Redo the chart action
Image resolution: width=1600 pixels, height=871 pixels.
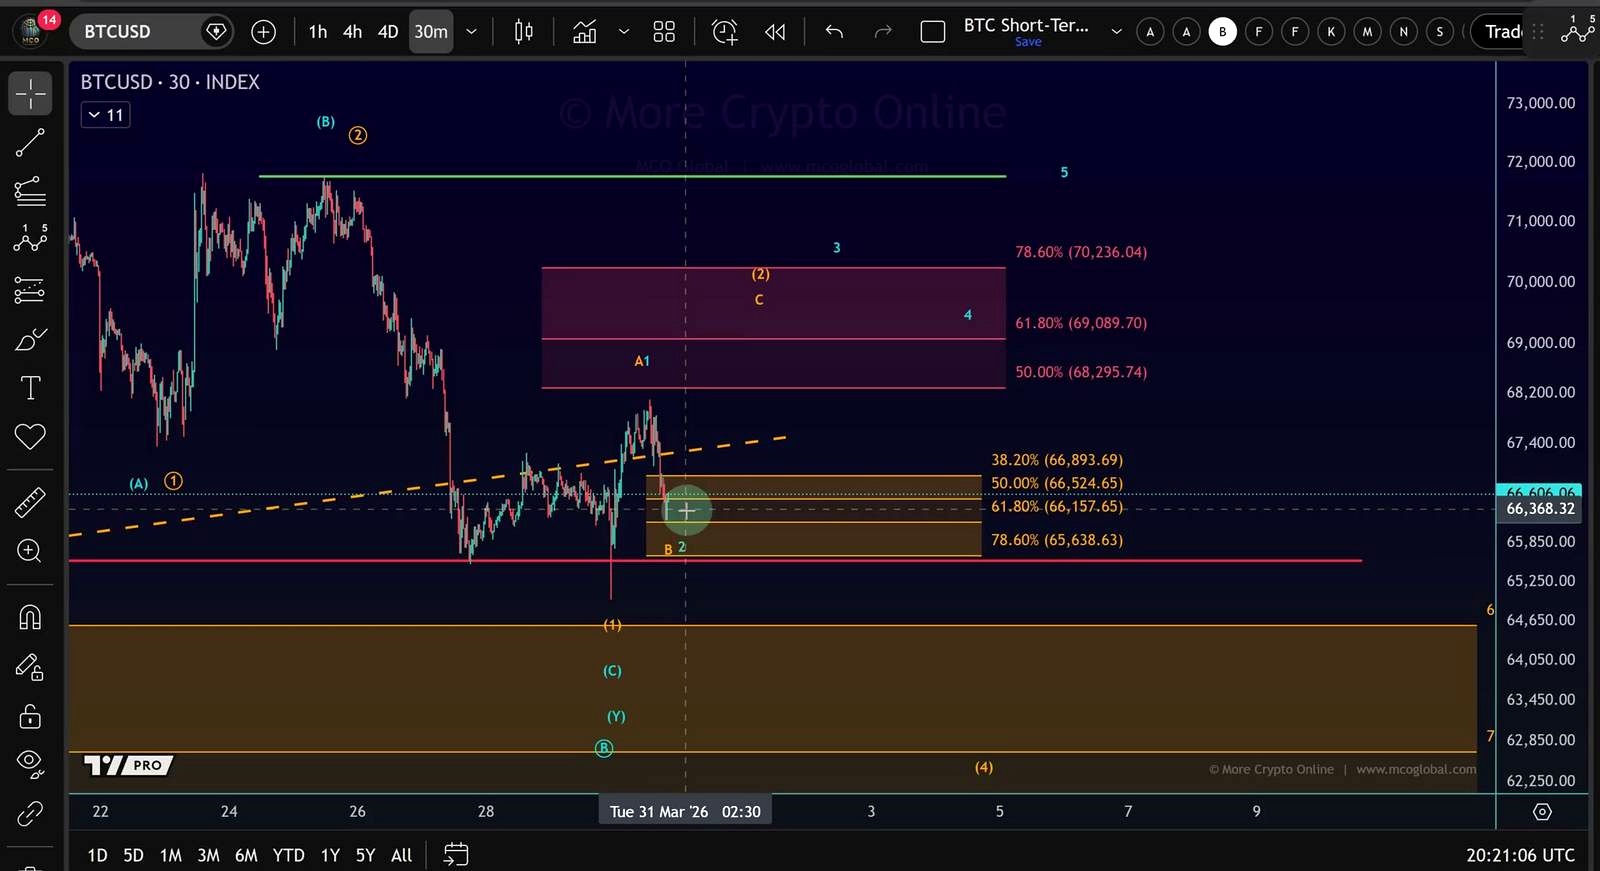tap(882, 32)
